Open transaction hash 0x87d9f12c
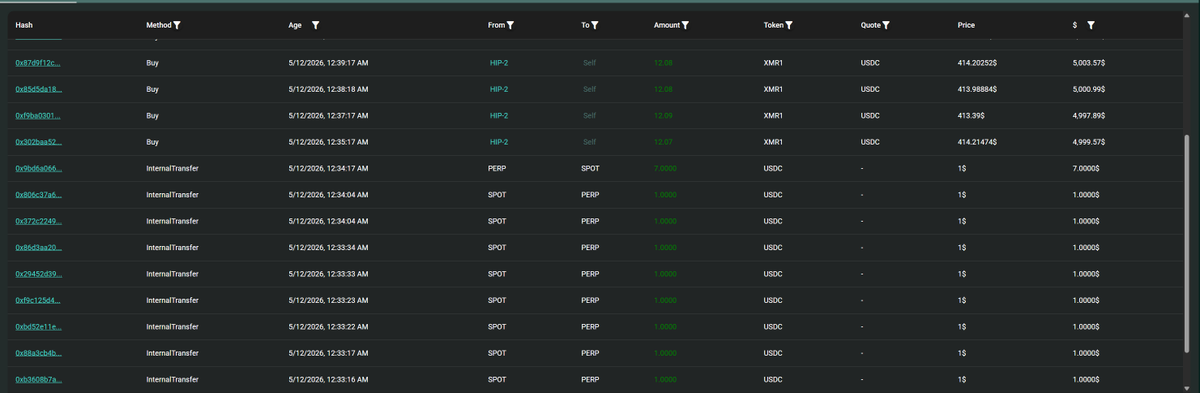The height and width of the screenshot is (393, 1200). 38,63
